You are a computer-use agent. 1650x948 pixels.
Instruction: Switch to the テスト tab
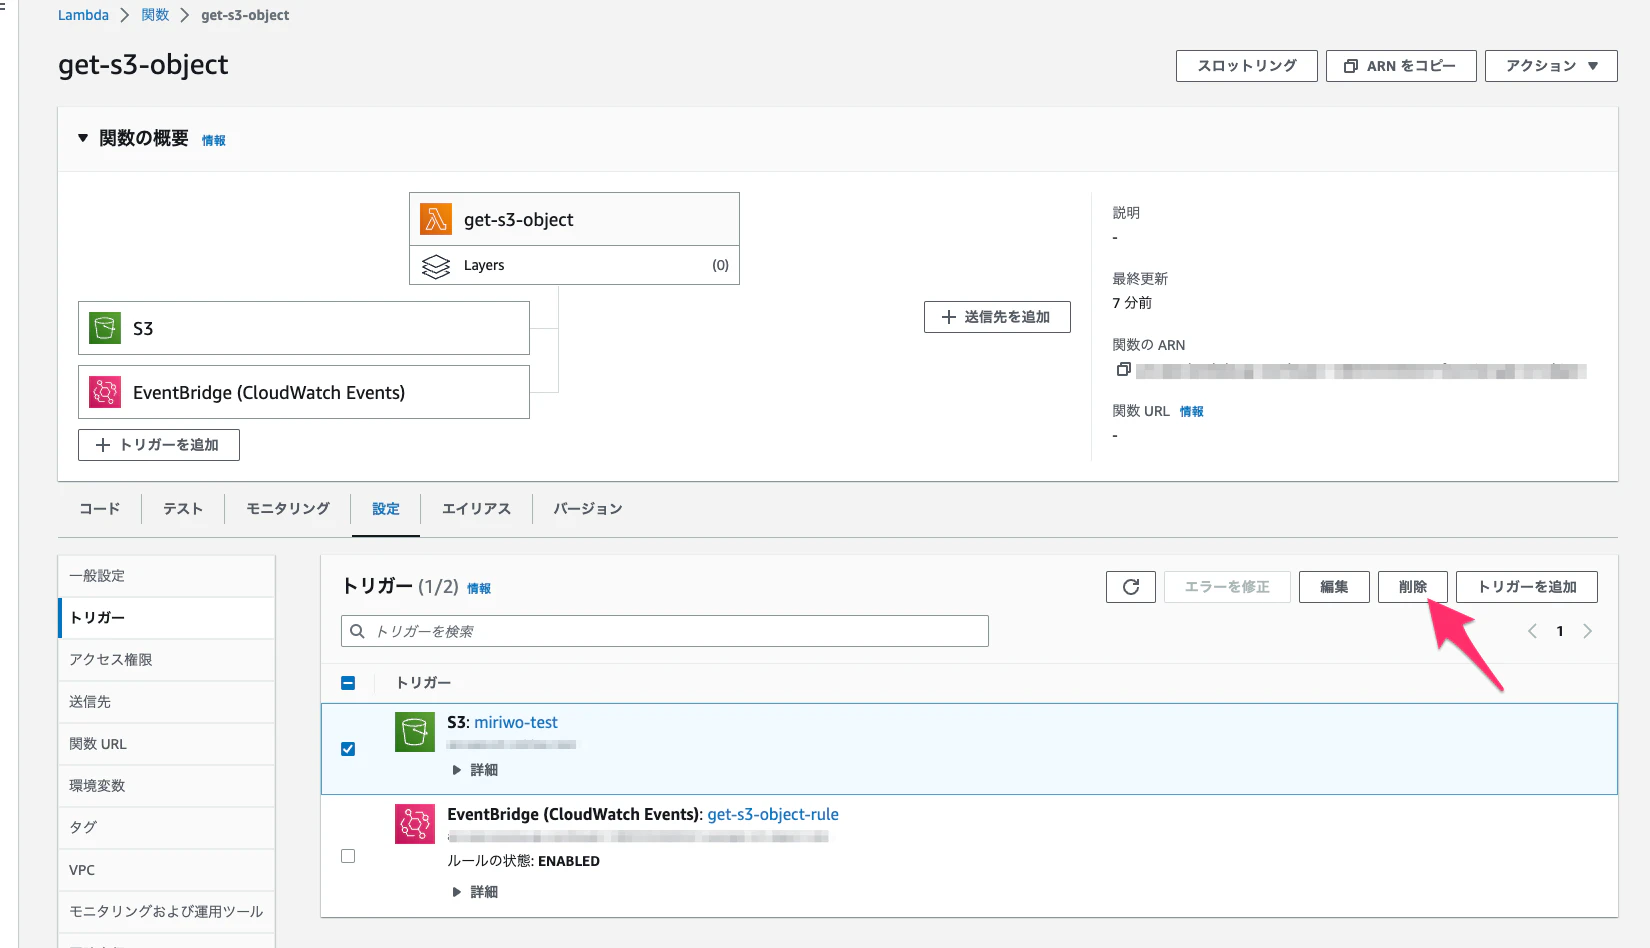pos(183,509)
